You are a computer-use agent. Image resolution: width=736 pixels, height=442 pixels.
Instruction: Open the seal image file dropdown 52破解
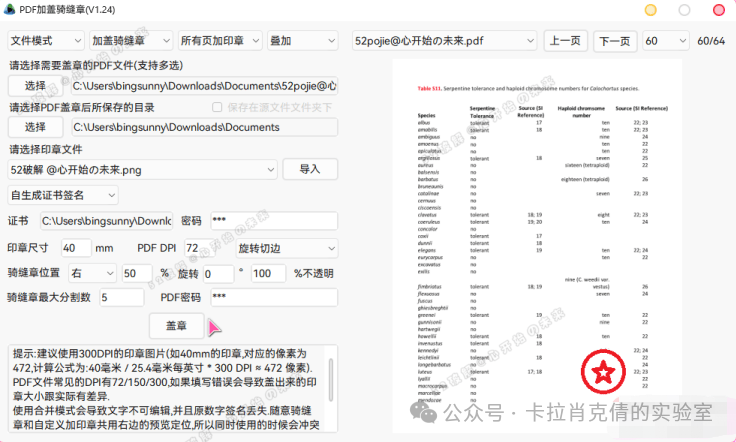[142, 169]
